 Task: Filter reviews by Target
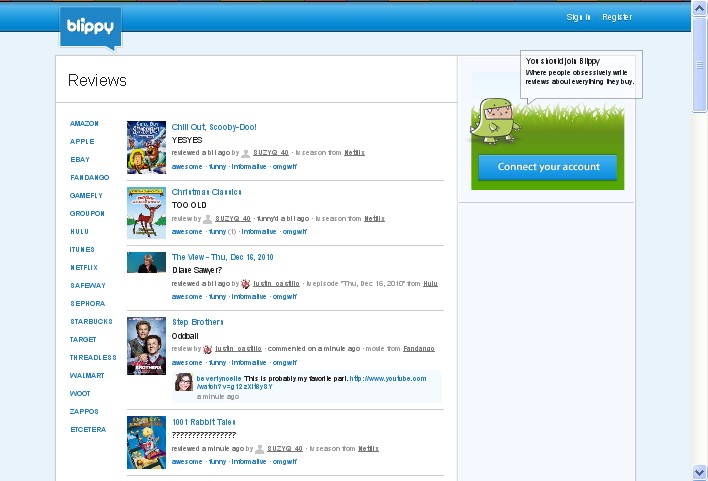pyautogui.click(x=83, y=339)
